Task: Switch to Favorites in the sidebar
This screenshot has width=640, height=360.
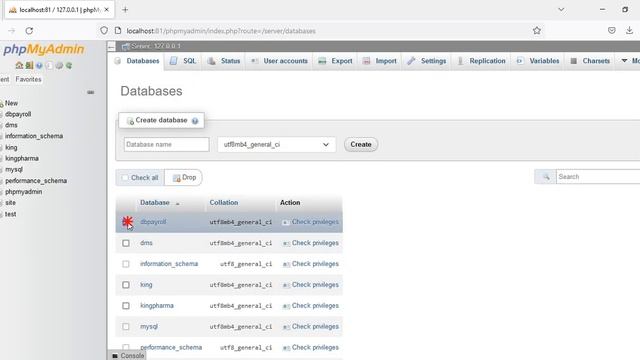Action: 28,79
